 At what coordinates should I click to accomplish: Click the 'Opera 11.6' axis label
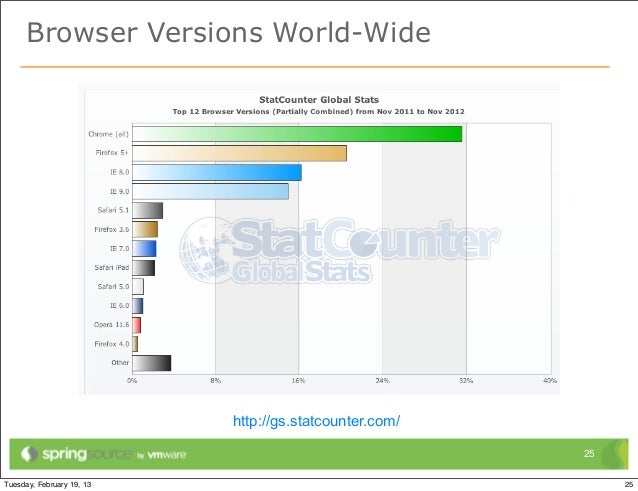(111, 325)
